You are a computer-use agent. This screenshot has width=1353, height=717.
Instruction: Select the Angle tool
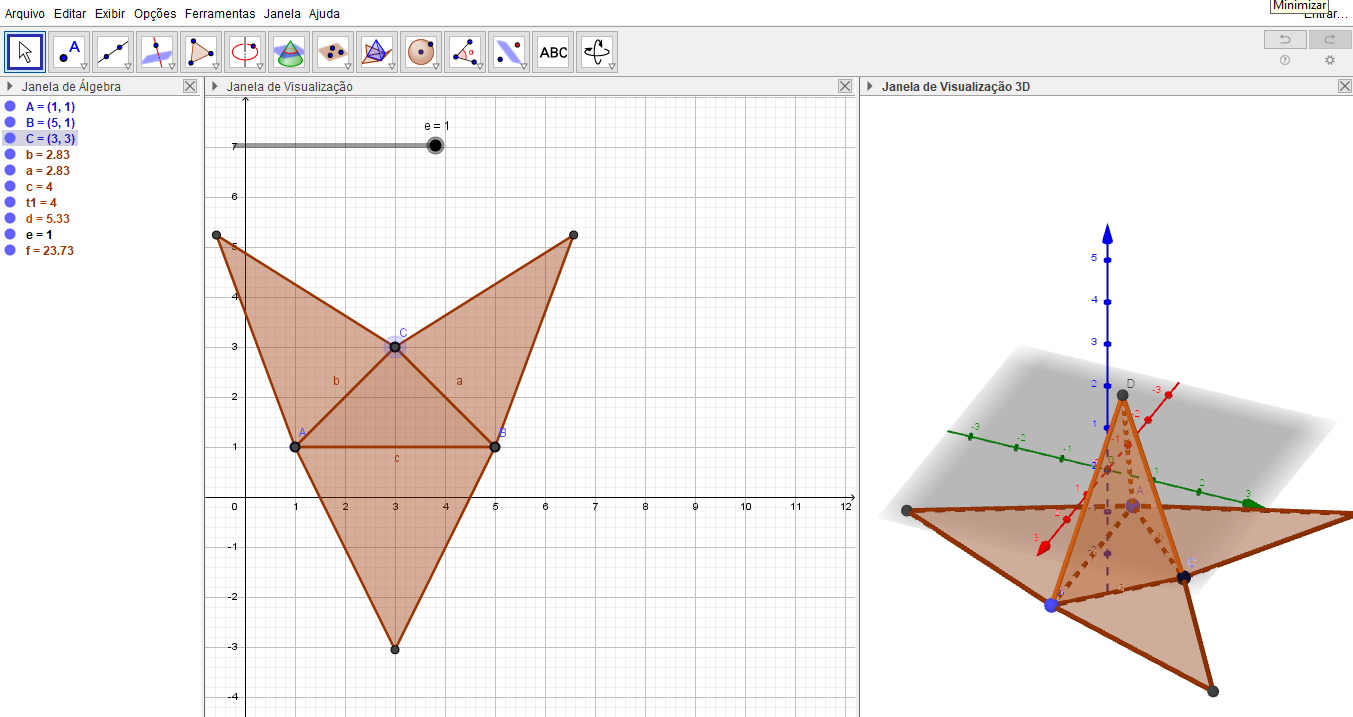click(x=465, y=51)
